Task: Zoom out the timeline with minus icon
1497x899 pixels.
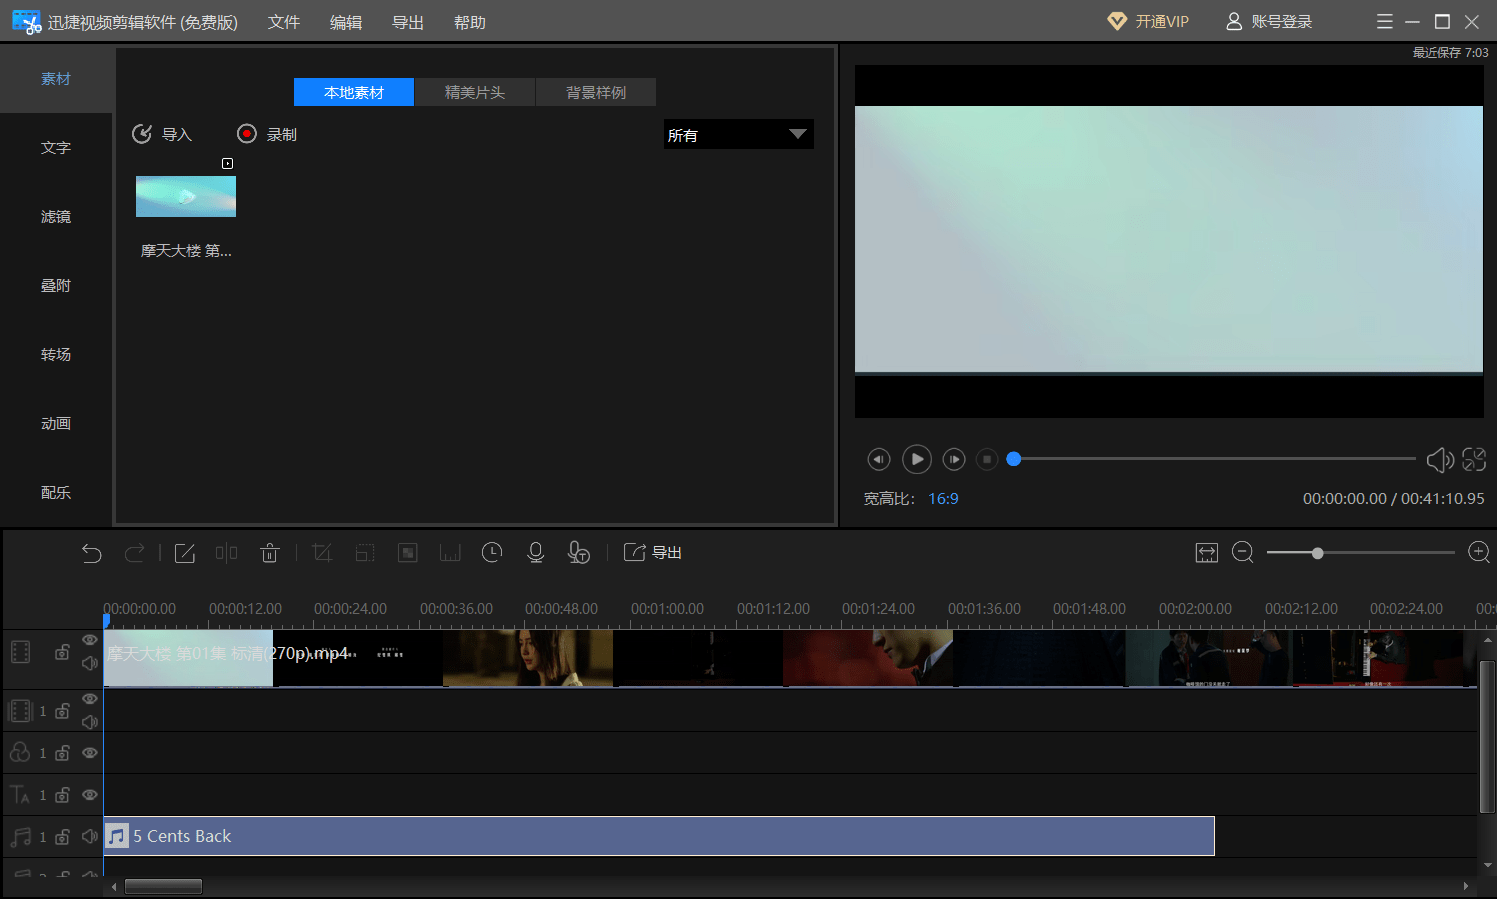Action: click(1243, 553)
